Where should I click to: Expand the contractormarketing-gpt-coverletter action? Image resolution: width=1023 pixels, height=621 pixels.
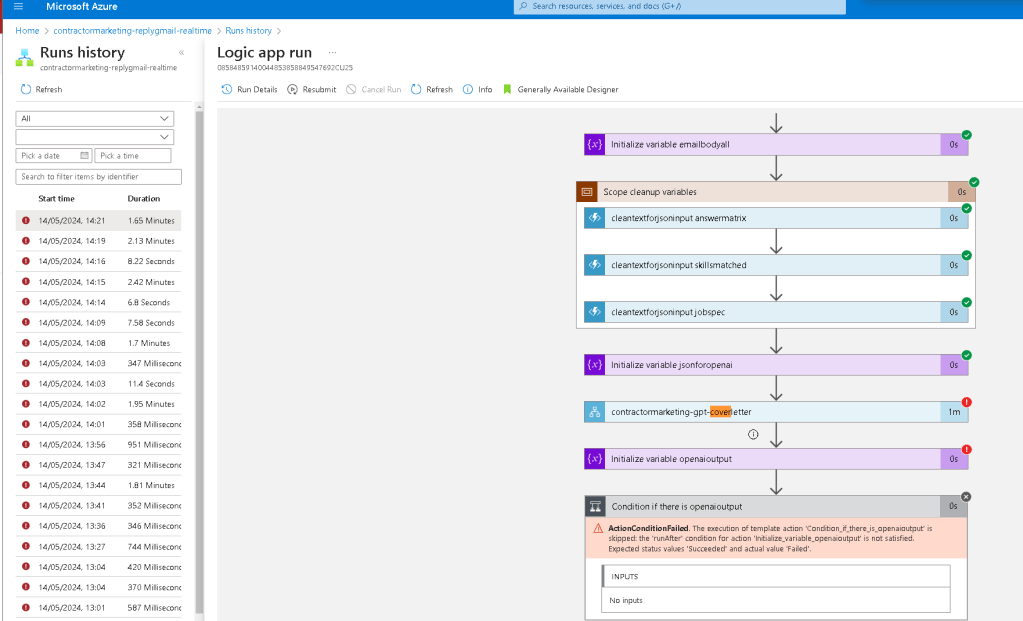coord(776,412)
